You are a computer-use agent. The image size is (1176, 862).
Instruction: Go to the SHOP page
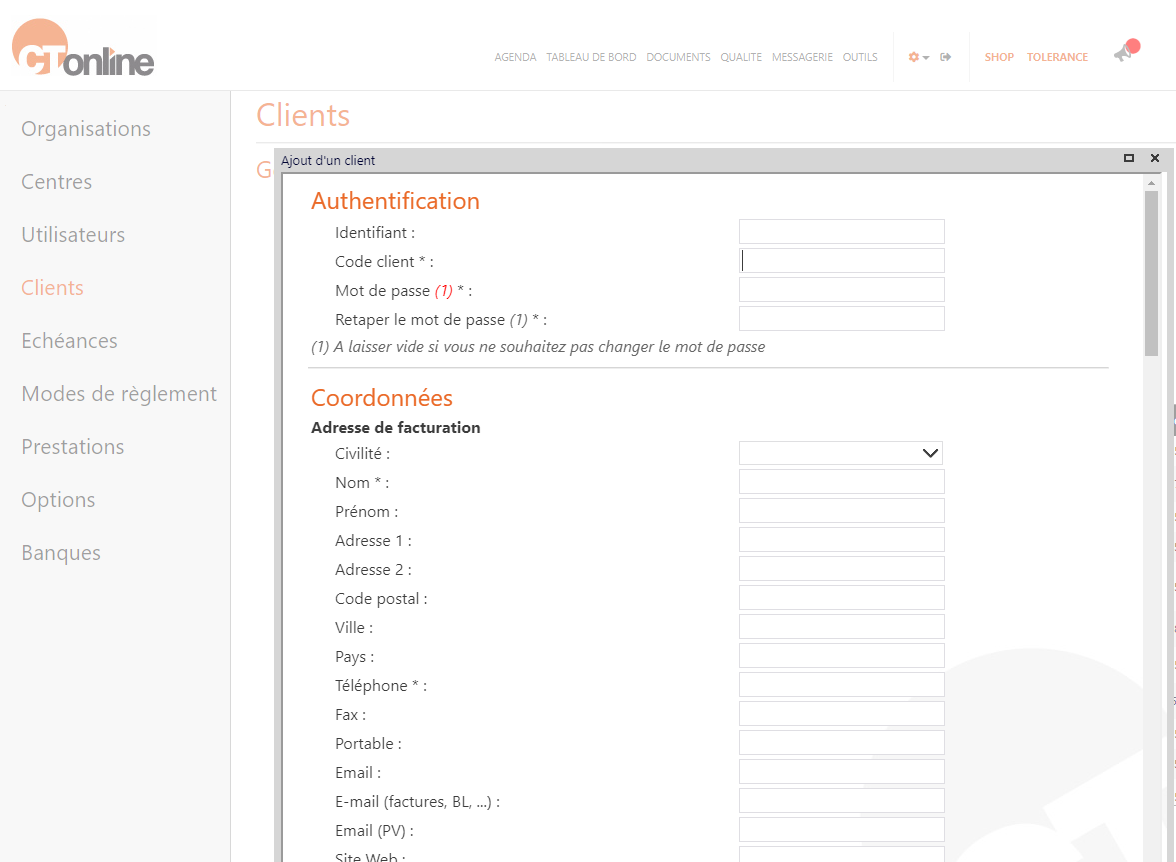pos(999,57)
